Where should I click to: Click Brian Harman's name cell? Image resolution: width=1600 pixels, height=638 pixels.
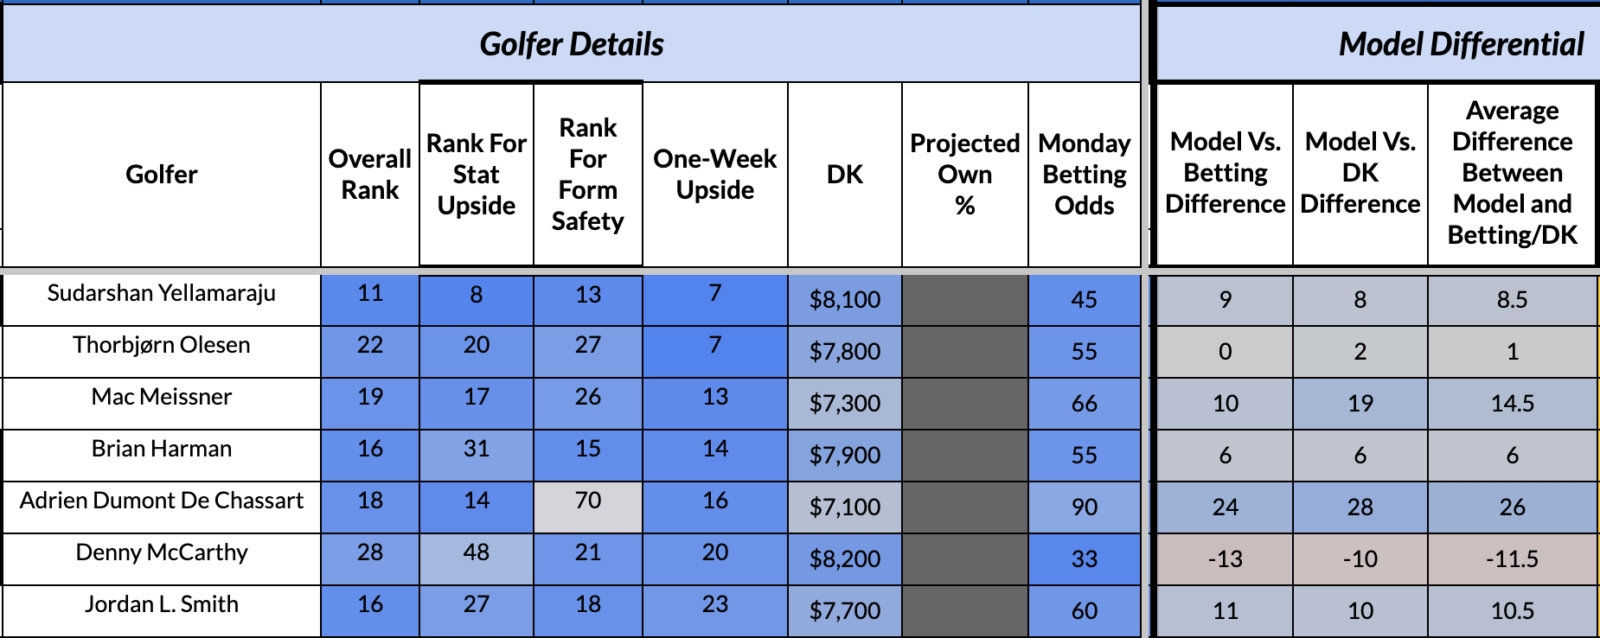pos(161,450)
